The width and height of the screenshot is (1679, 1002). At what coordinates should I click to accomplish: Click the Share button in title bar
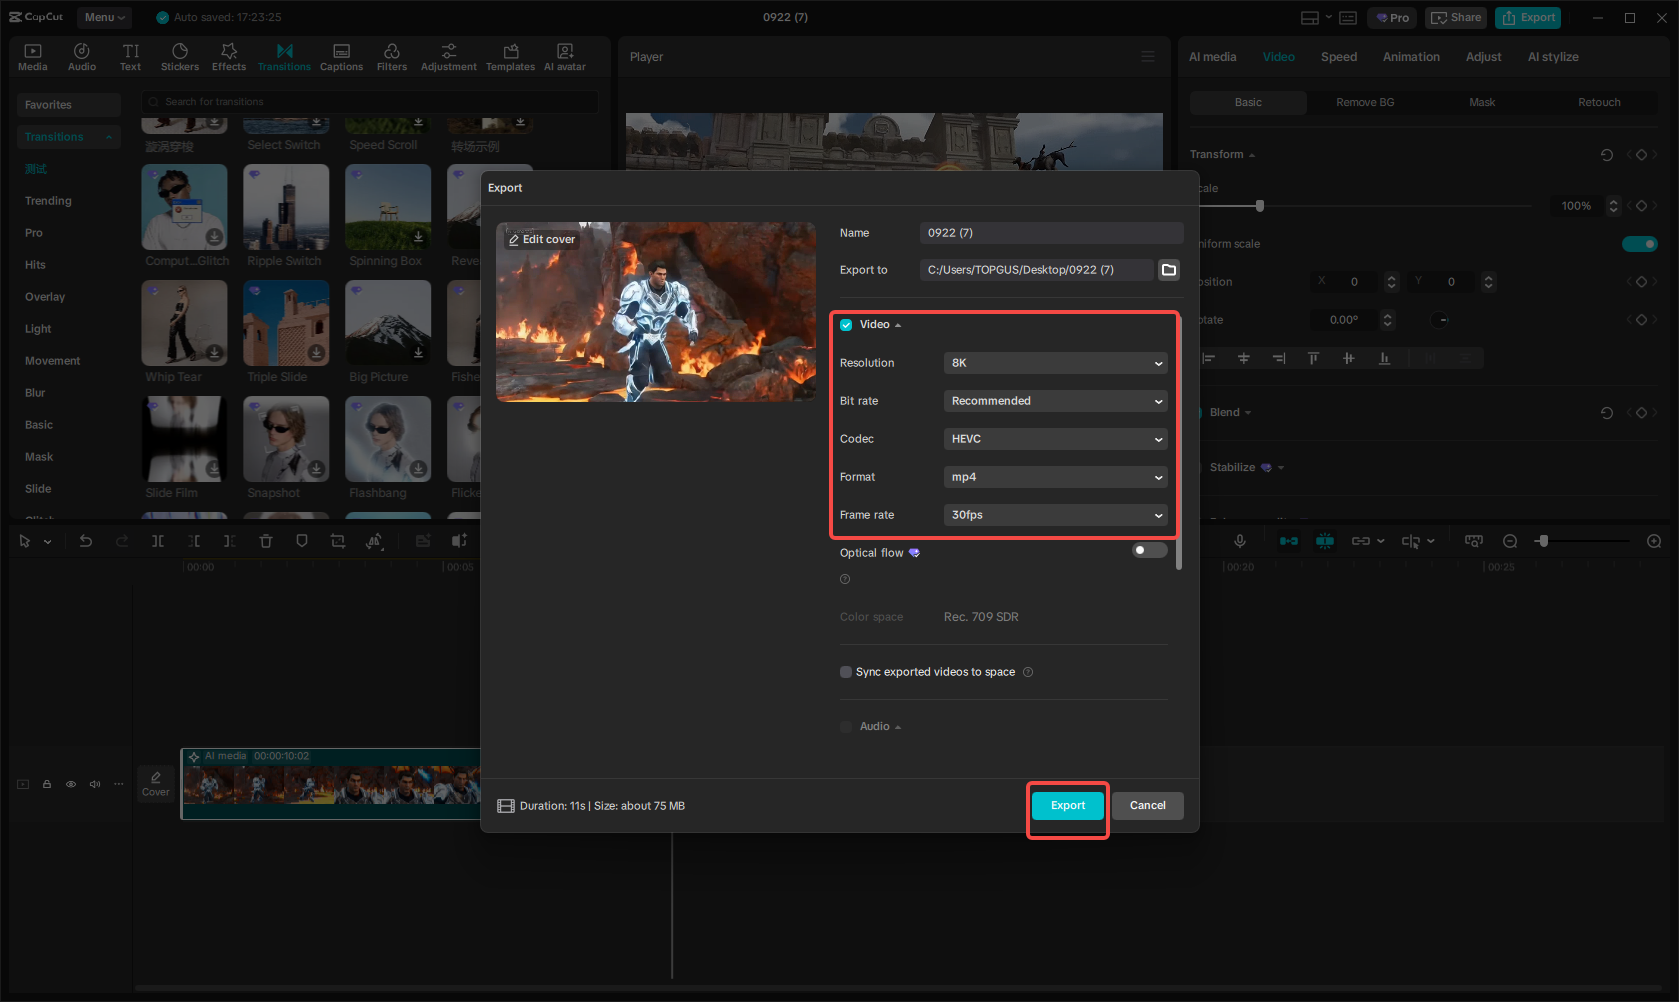tap(1457, 17)
